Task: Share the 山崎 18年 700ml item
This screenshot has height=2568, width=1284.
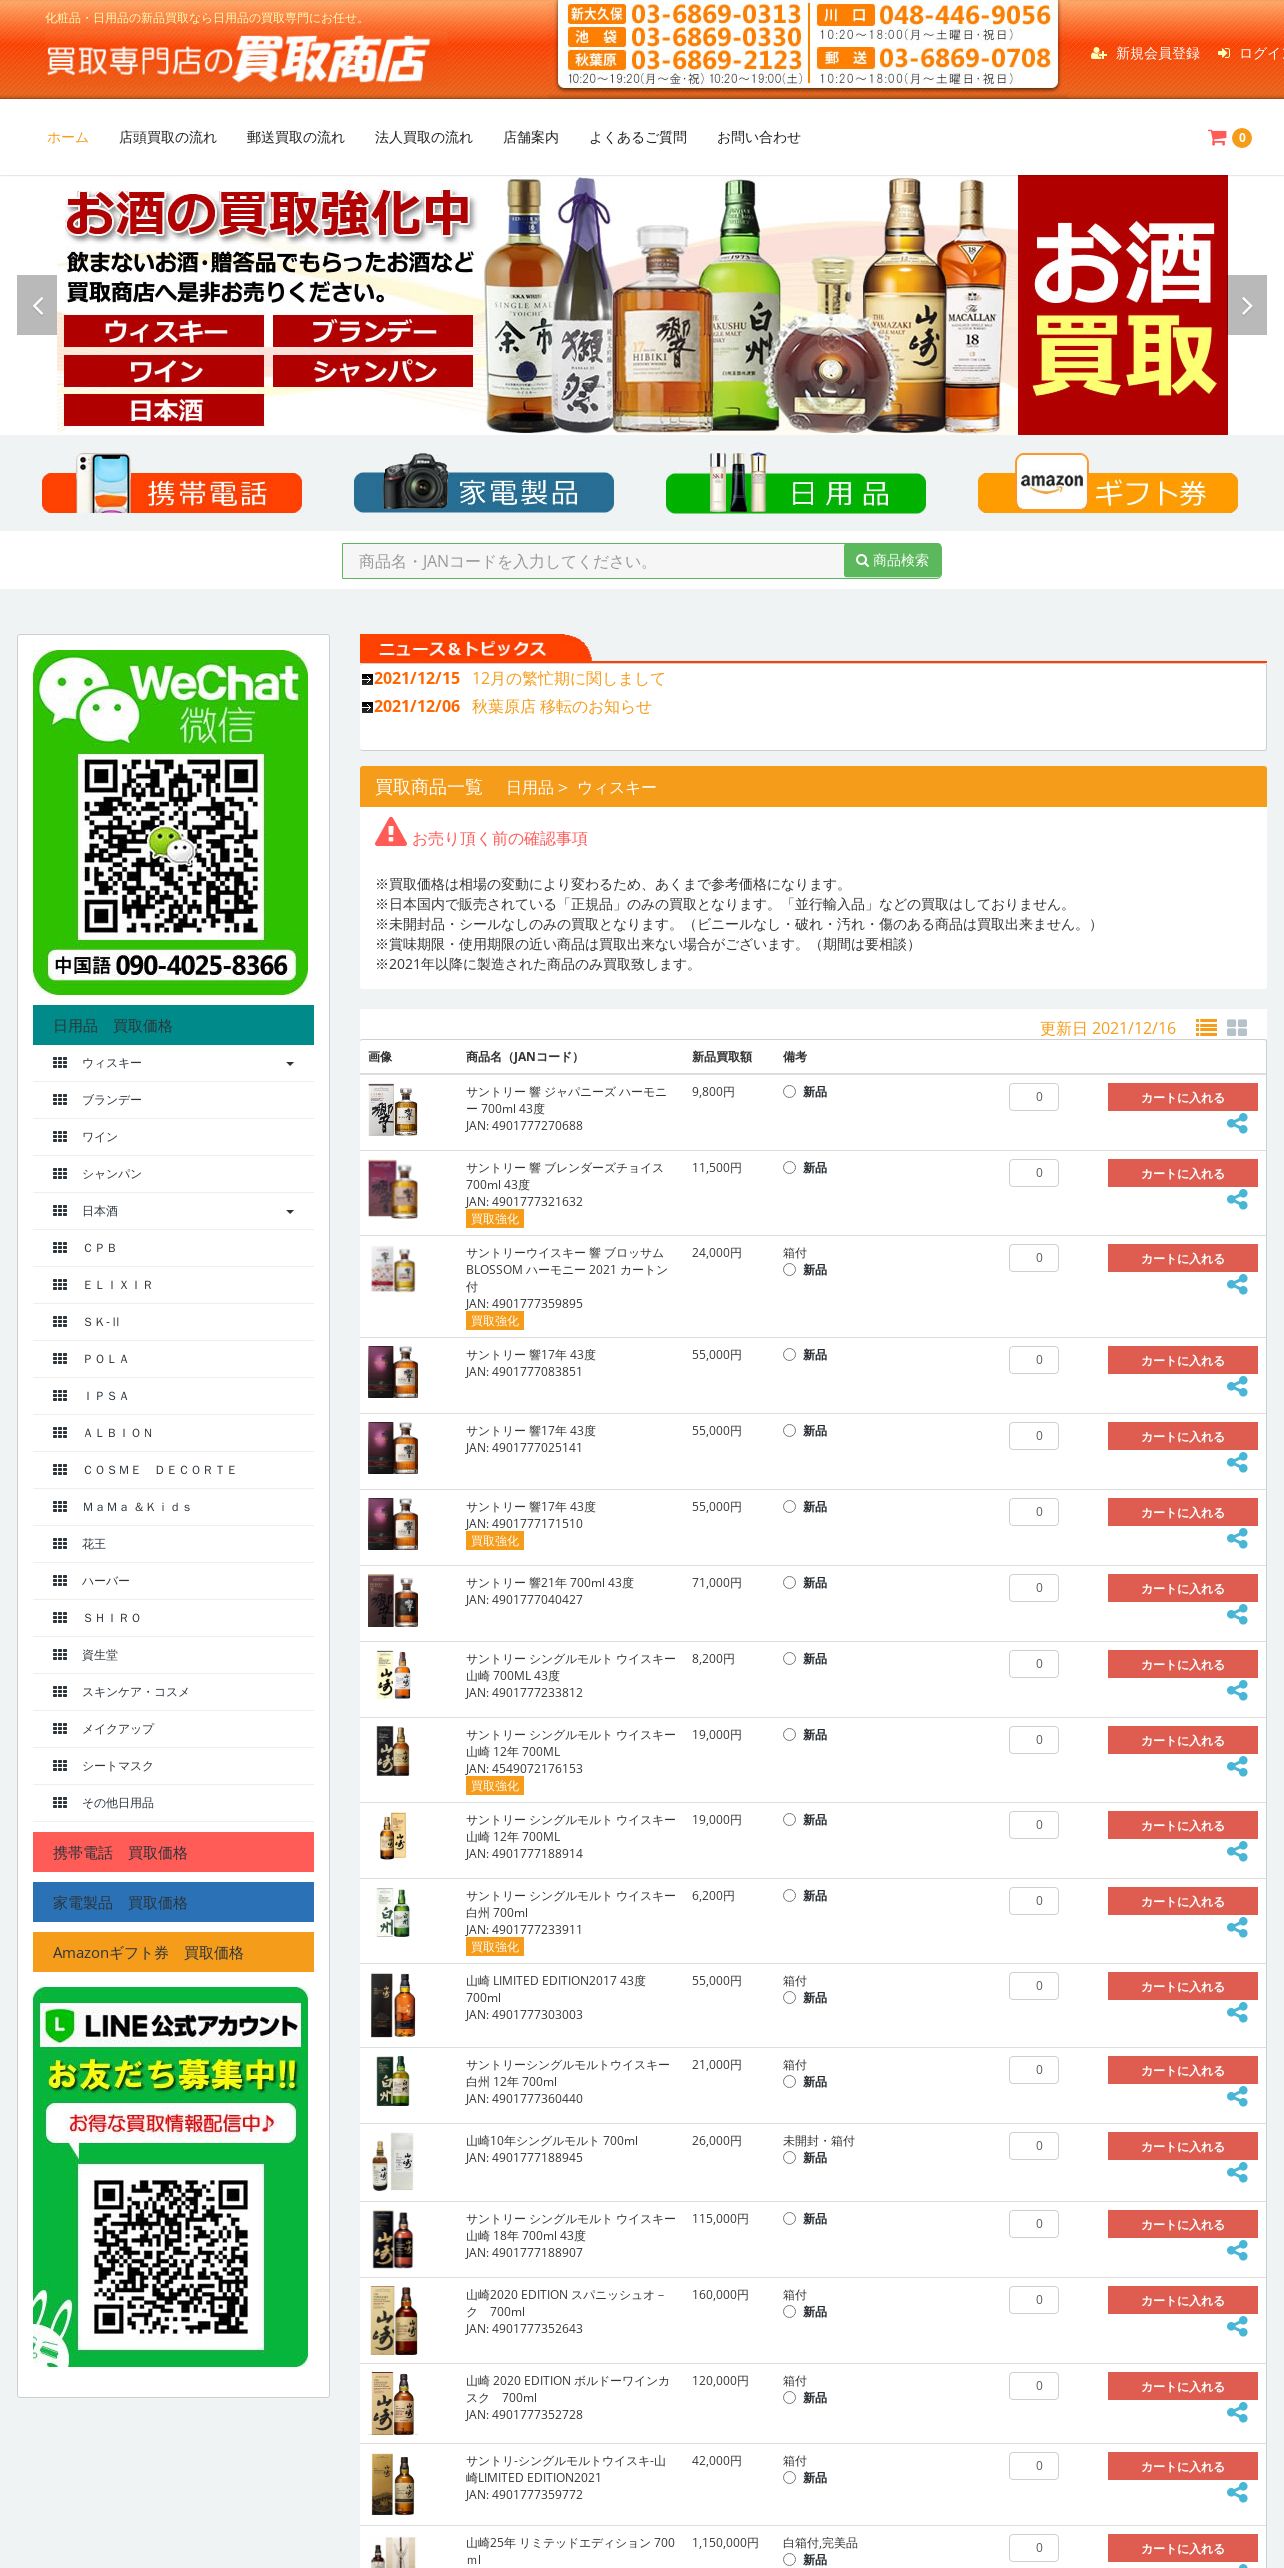Action: coord(1237,2251)
